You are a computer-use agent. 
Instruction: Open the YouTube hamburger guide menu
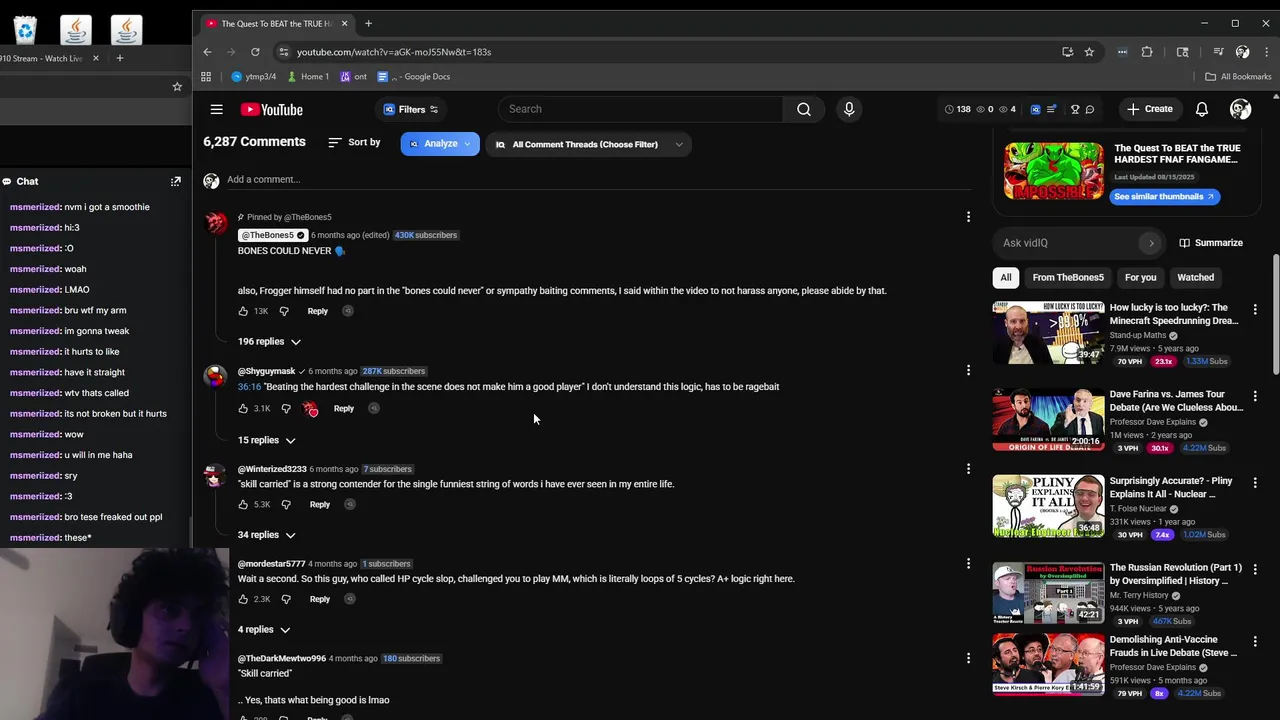click(x=216, y=109)
